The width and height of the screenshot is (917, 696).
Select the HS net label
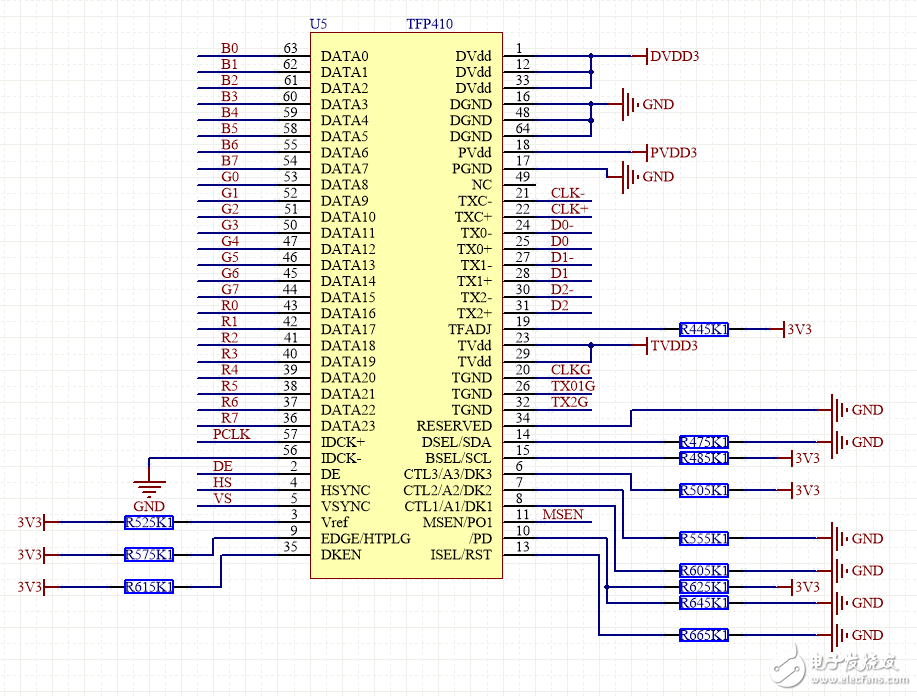coord(222,482)
